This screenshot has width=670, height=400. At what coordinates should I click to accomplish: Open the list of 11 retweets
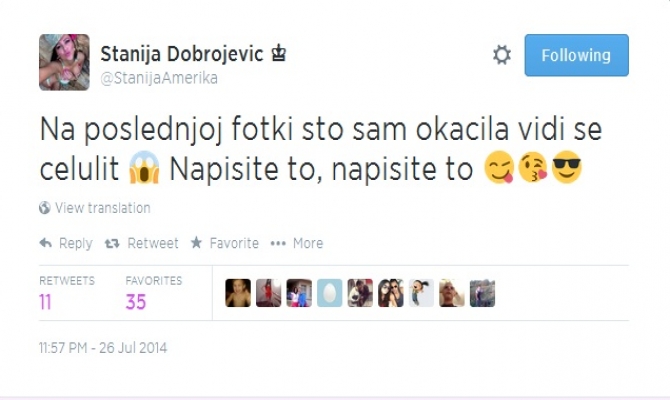point(46,302)
